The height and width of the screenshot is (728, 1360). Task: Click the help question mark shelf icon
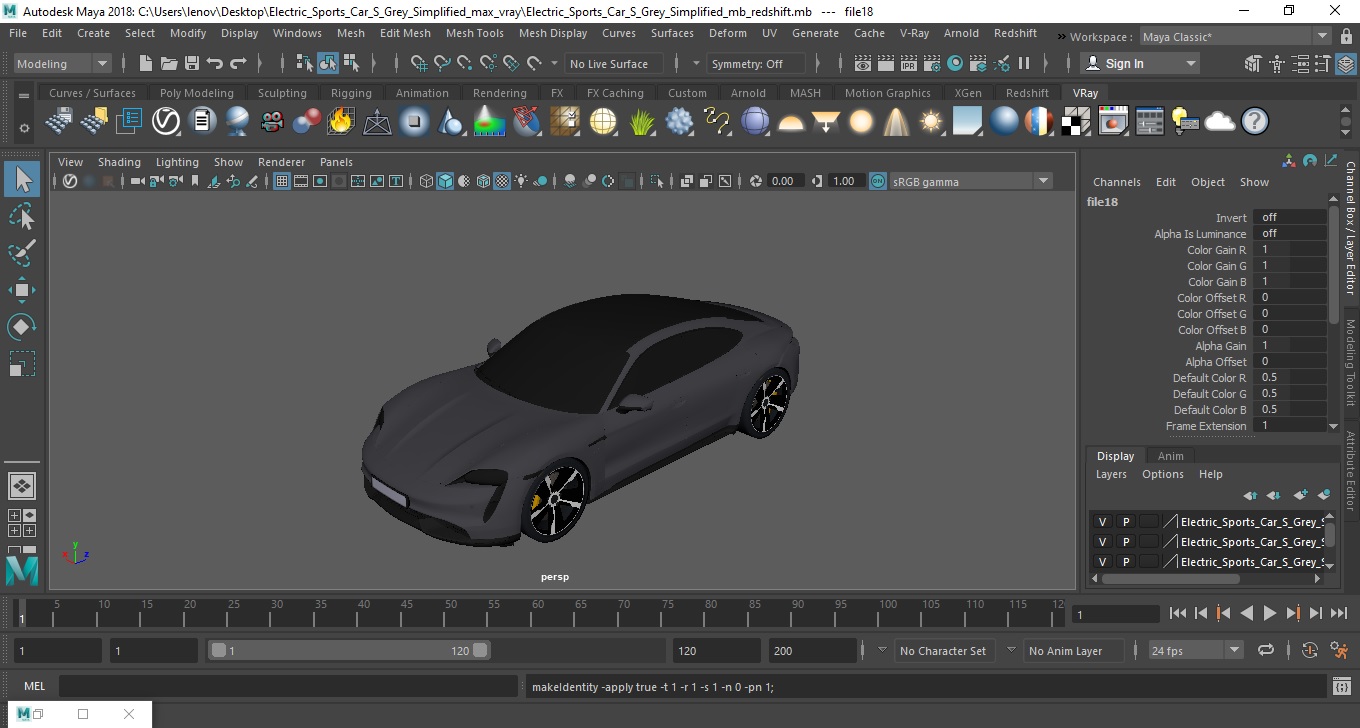tap(1254, 122)
